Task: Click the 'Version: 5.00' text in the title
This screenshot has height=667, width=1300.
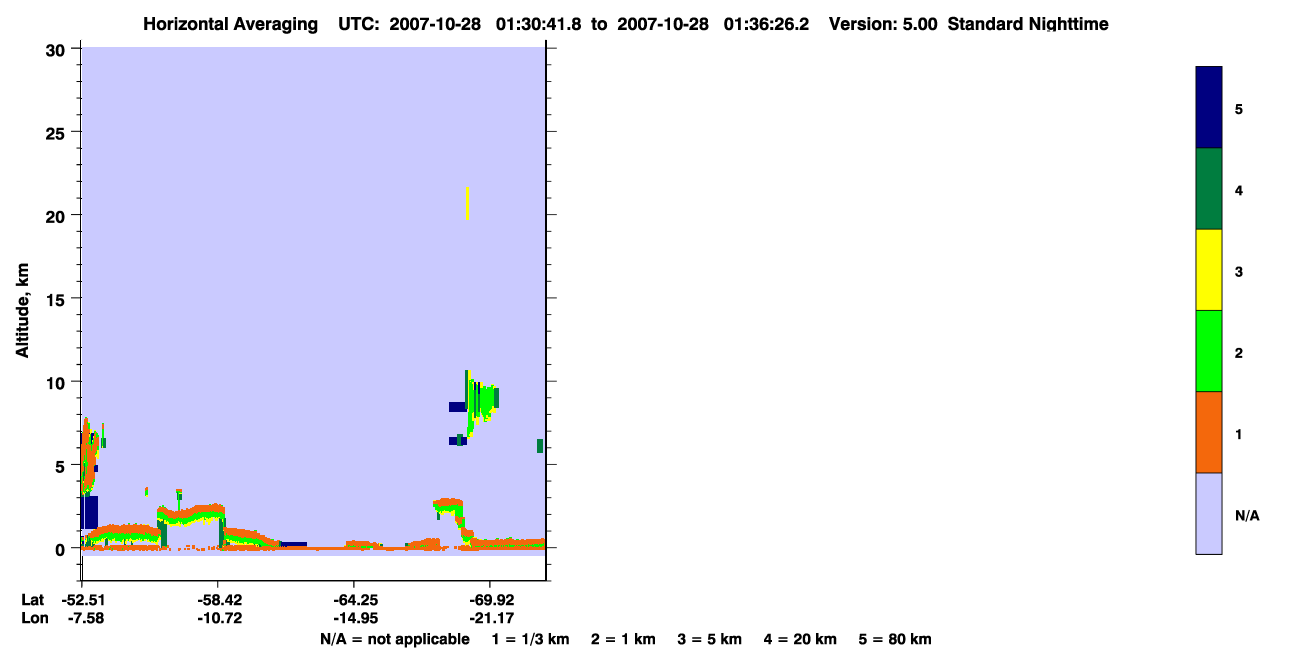Action: point(883,24)
